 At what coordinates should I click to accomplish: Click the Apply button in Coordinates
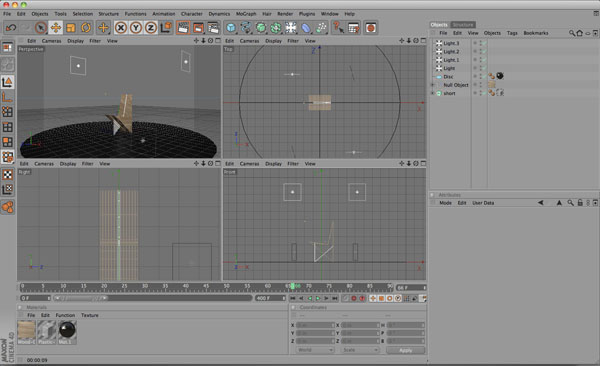click(406, 350)
